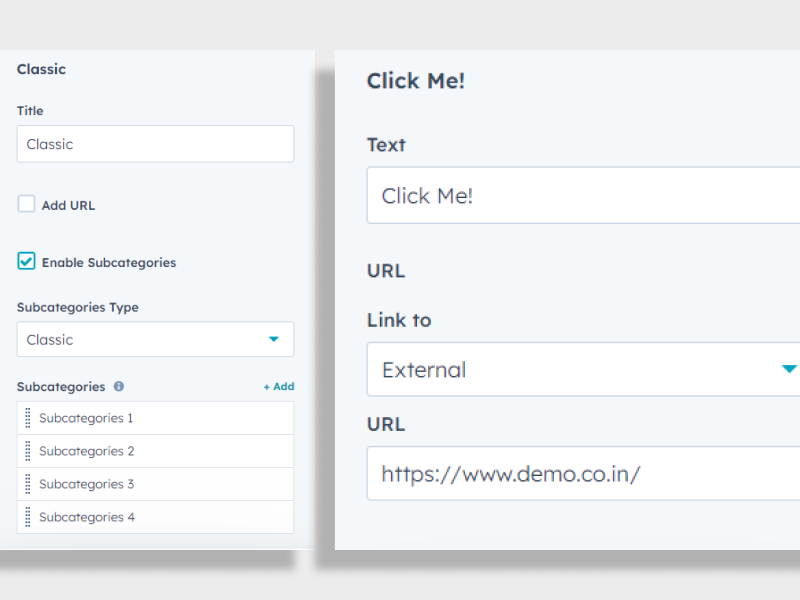Click the + Add subcategories link
800x600 pixels.
pos(278,386)
